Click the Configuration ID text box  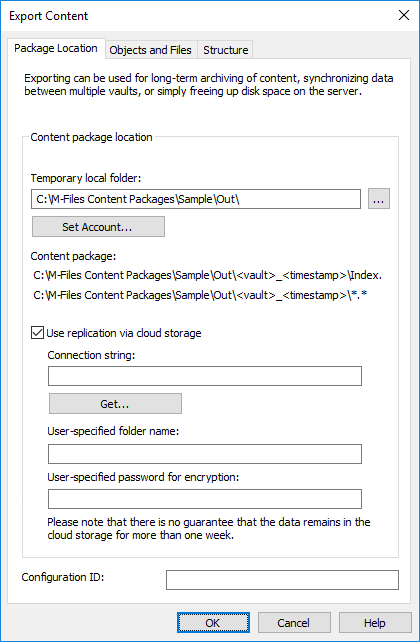point(282,580)
